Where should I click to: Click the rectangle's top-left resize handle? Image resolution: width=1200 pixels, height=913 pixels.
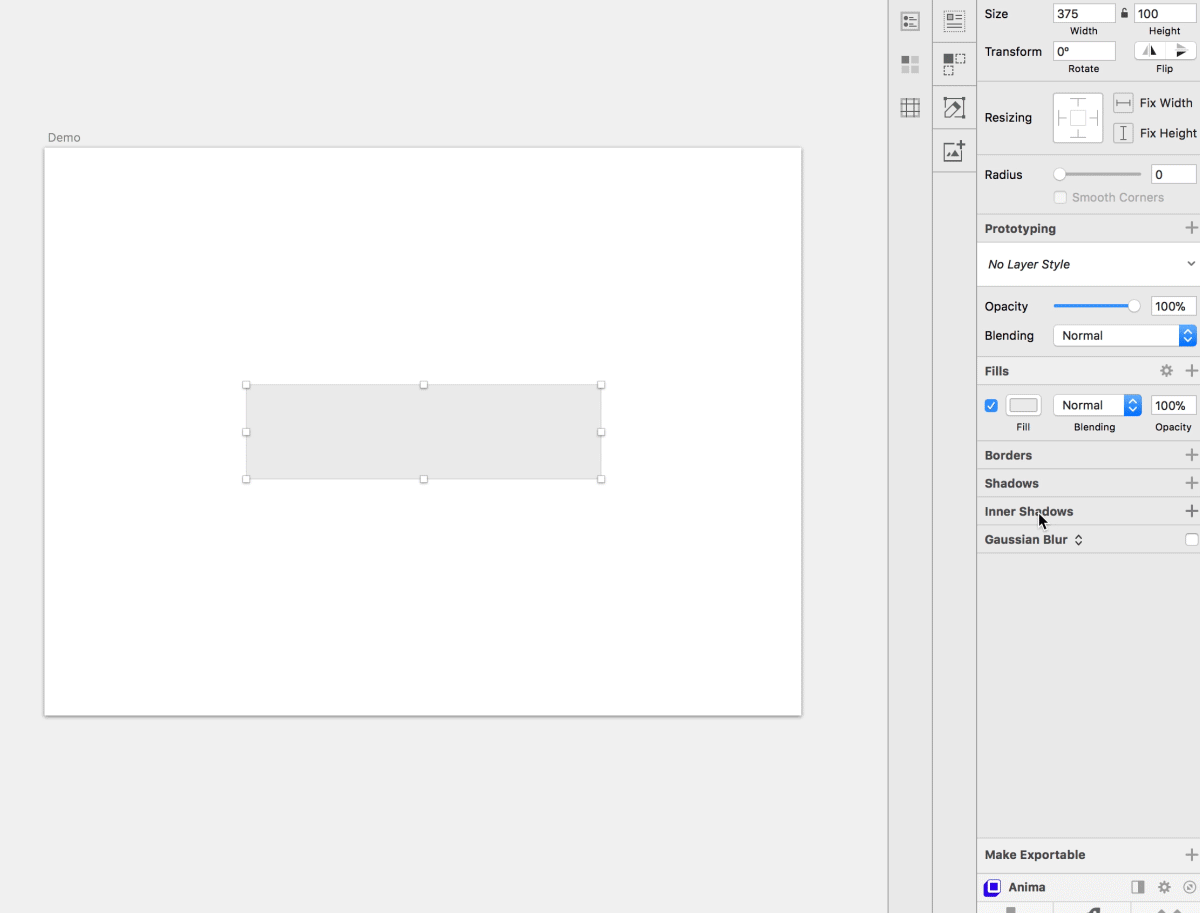click(x=246, y=385)
